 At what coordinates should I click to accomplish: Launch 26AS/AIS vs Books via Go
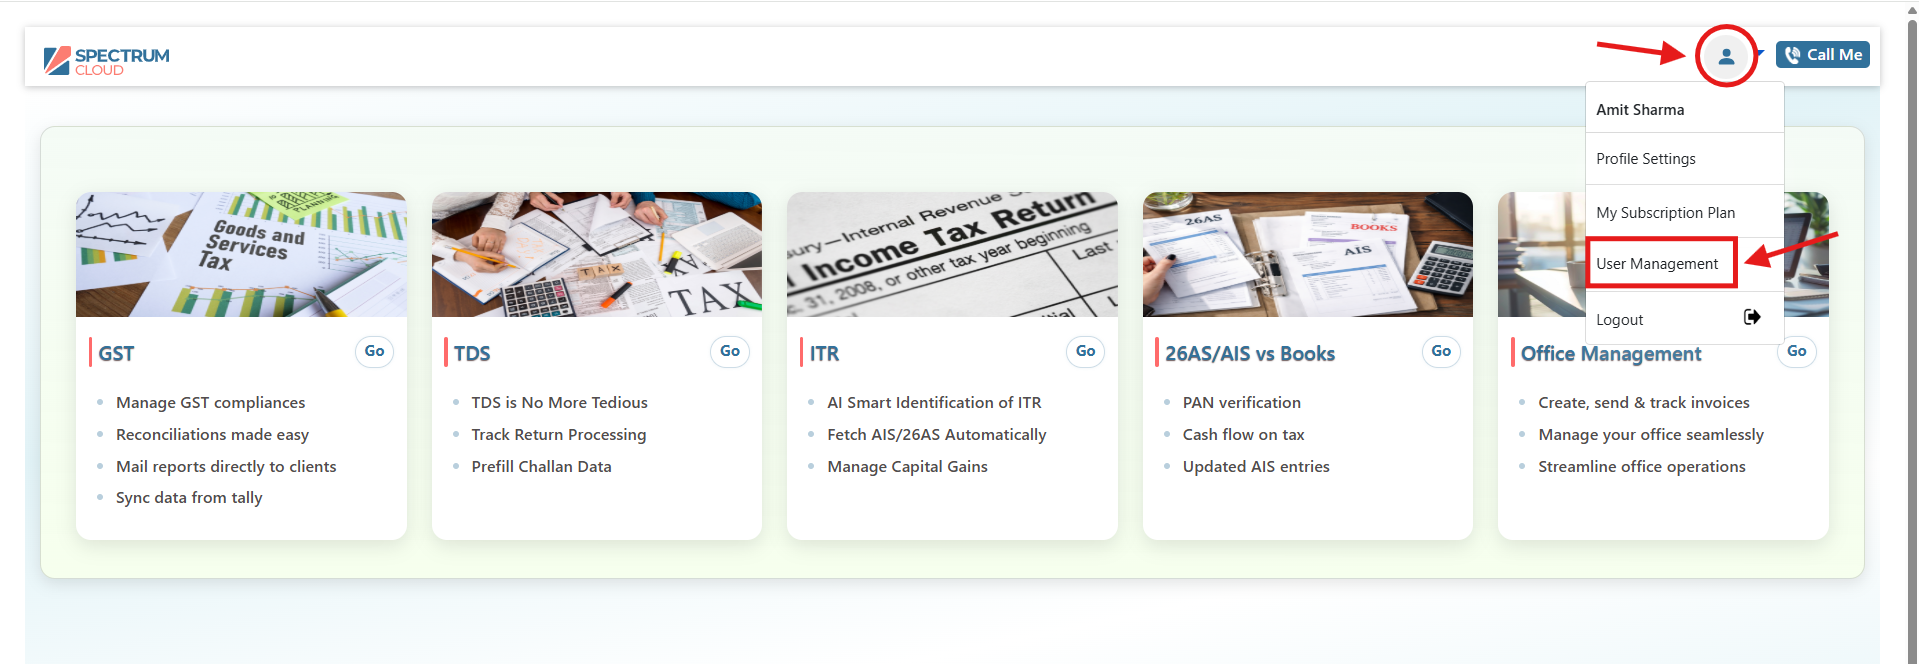pos(1440,351)
